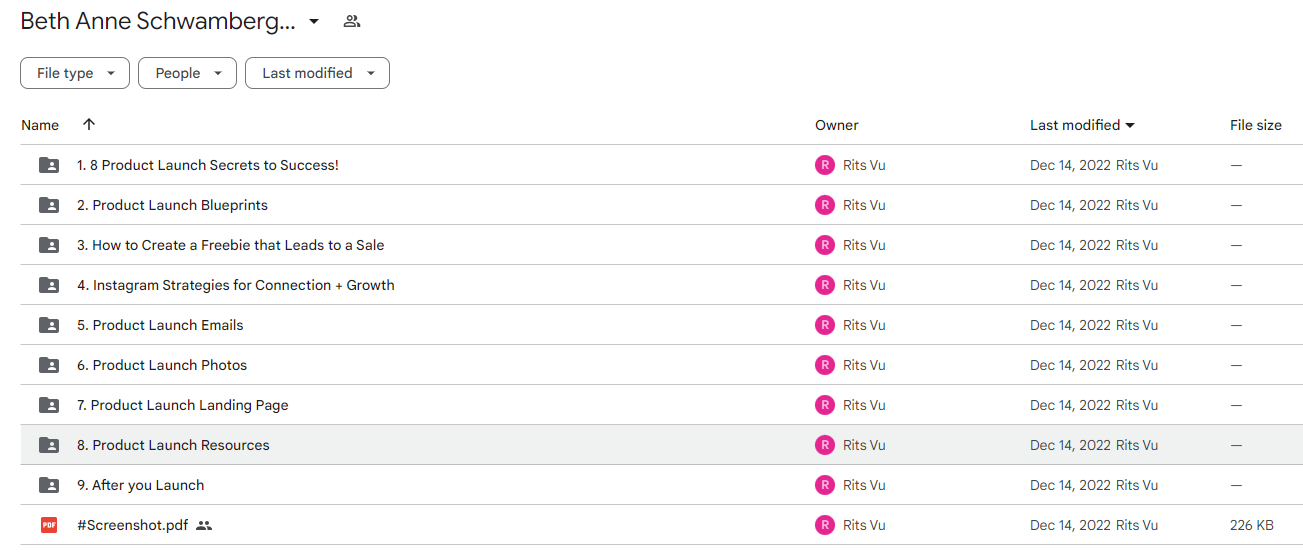
Task: Select the Product Launch Resources folder row
Action: 661,445
